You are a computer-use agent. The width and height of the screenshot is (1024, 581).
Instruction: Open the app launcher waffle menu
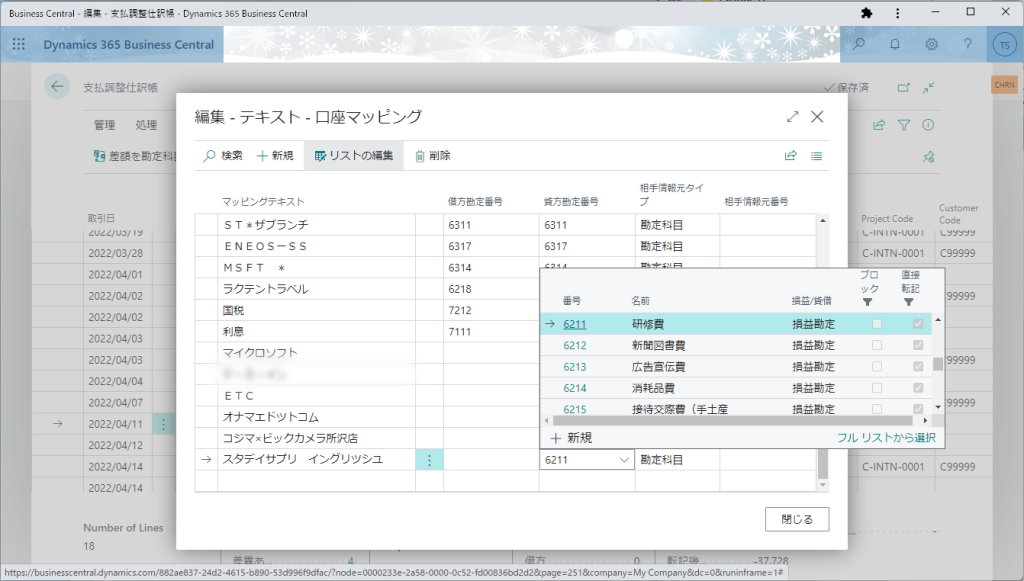tap(18, 44)
